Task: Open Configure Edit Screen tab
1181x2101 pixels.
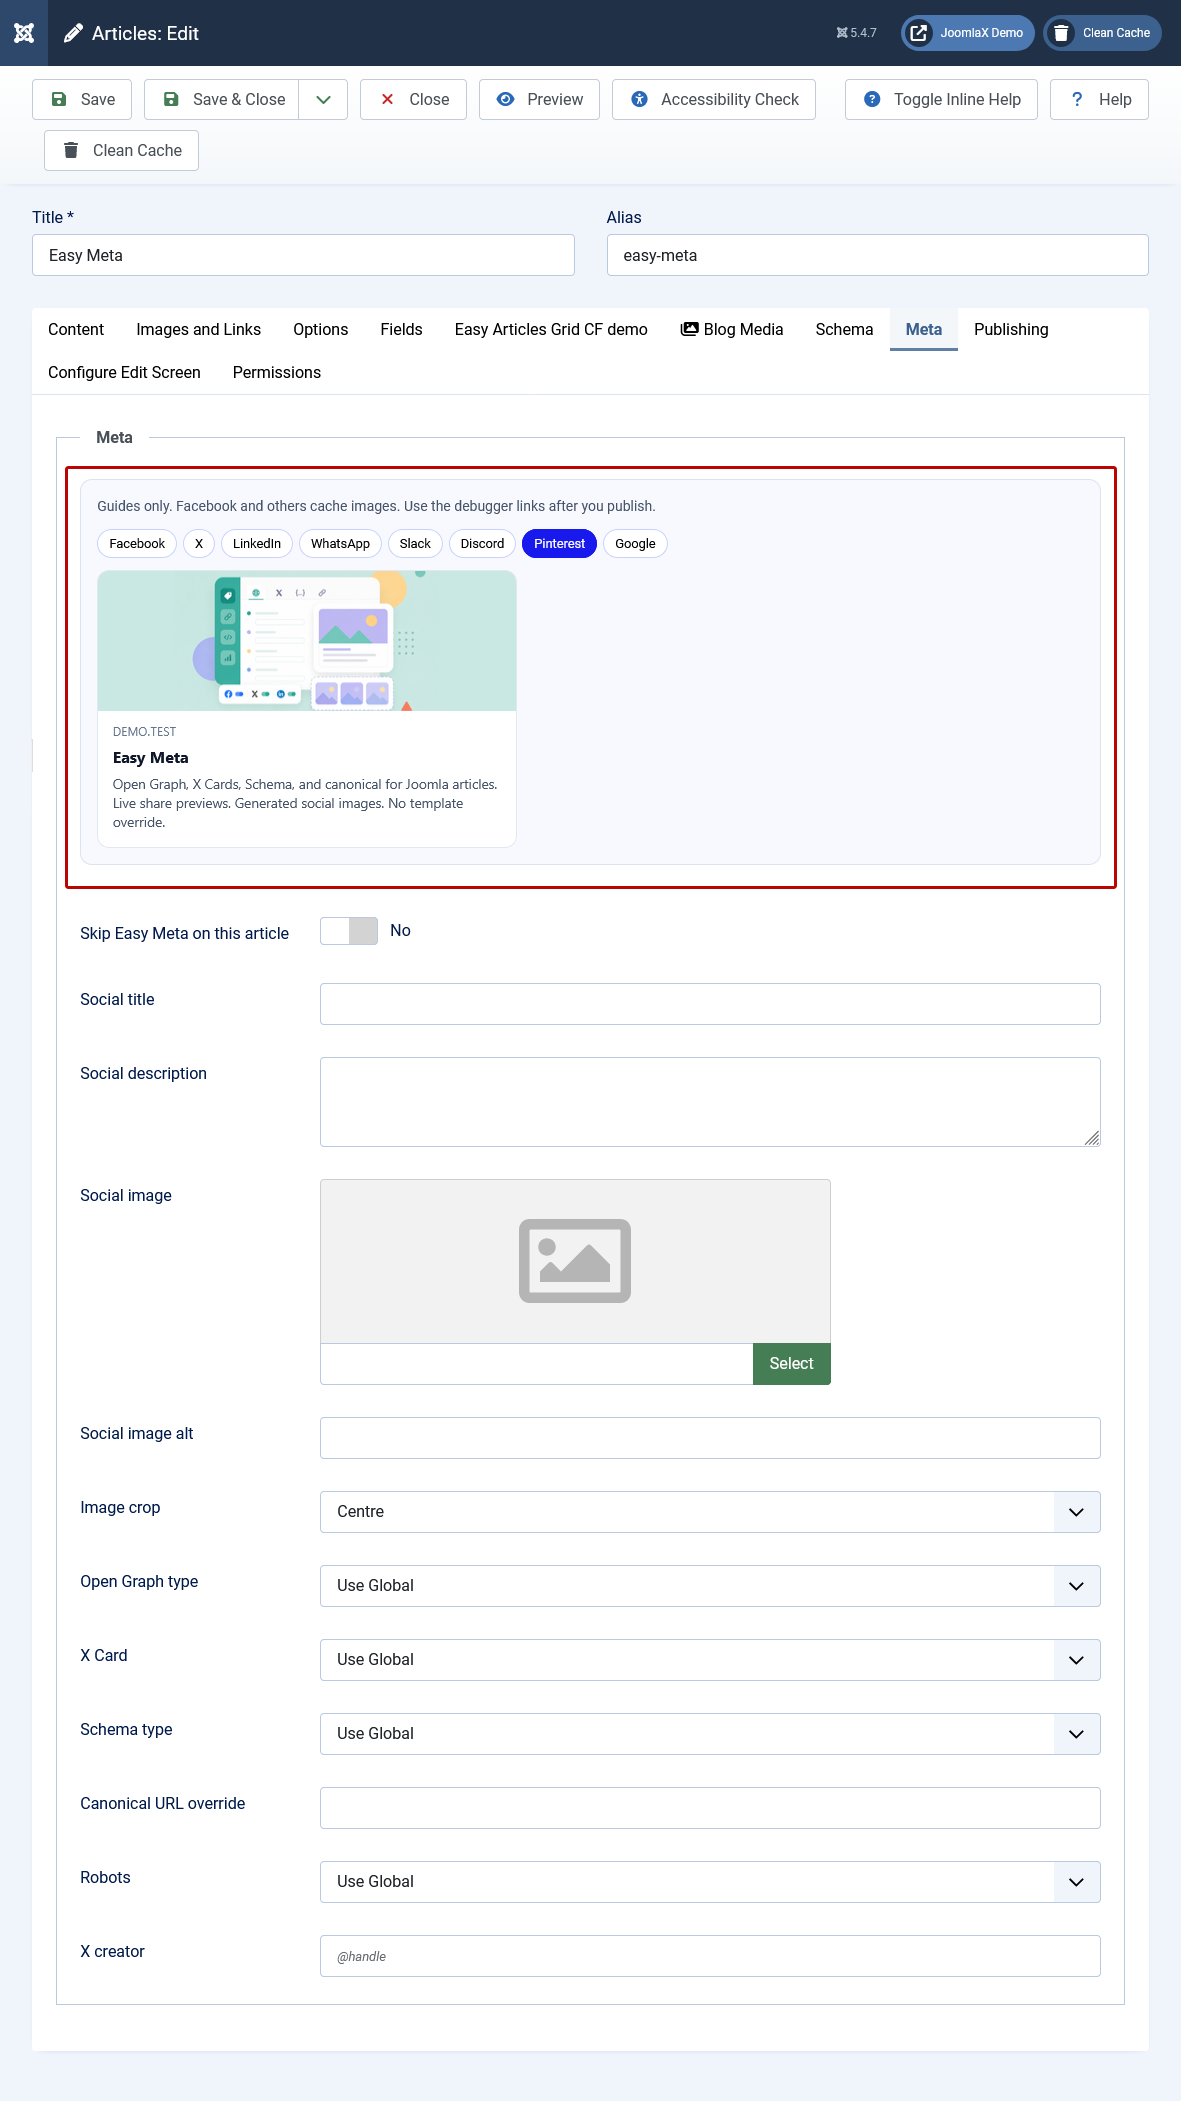Action: [124, 373]
